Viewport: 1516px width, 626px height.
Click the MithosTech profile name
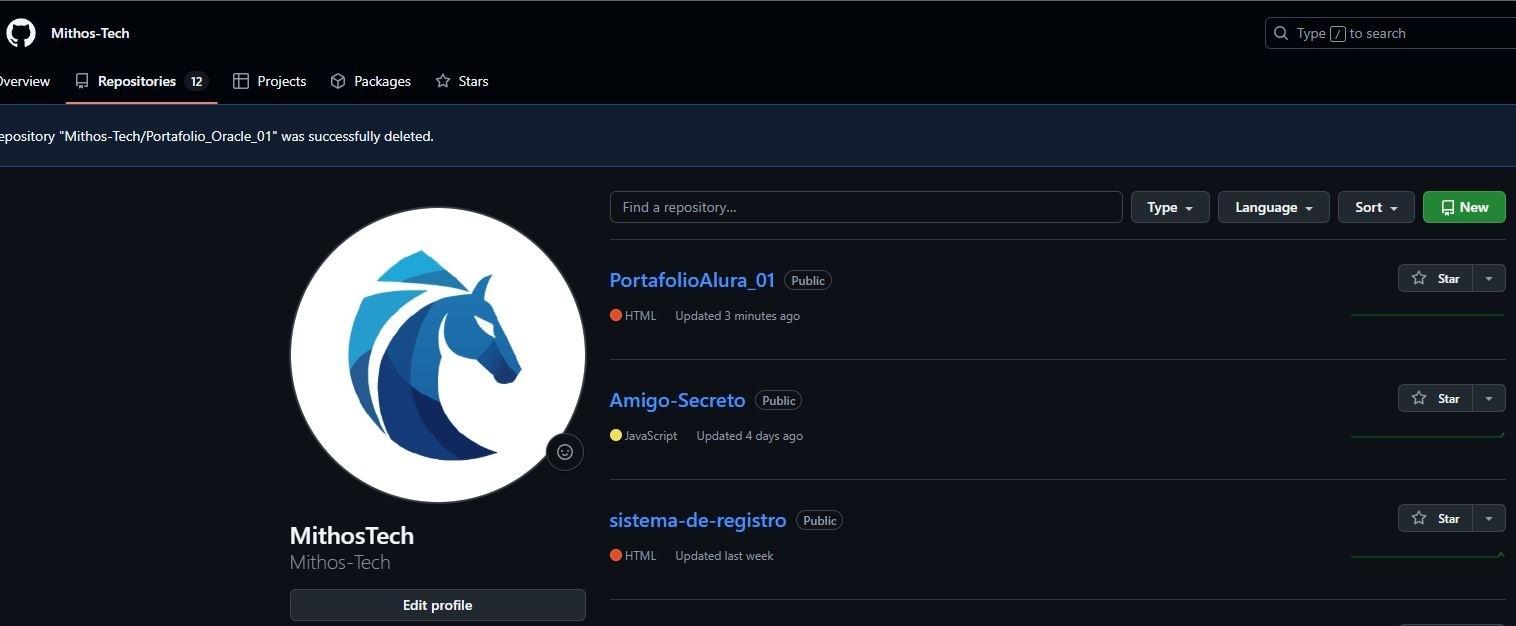click(x=351, y=536)
